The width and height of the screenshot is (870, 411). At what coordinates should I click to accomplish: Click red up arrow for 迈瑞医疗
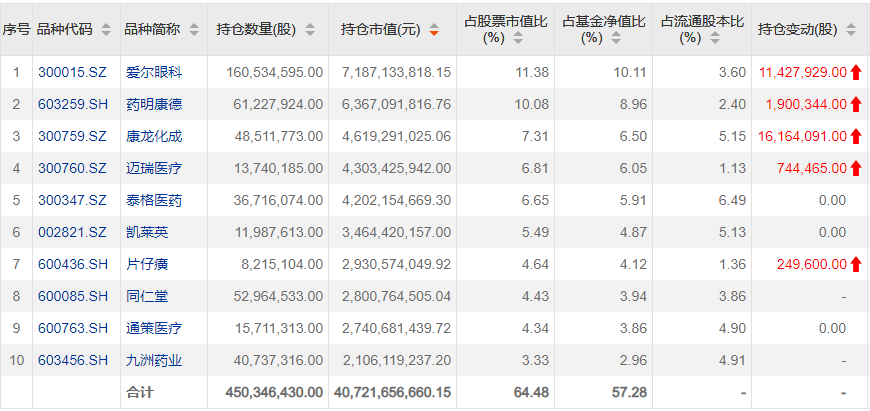tap(856, 168)
